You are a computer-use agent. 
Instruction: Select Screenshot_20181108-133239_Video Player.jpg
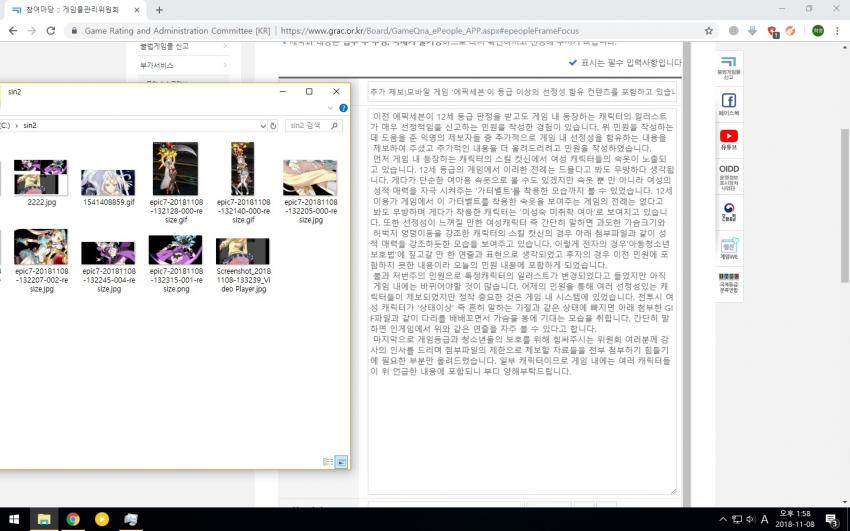click(243, 265)
